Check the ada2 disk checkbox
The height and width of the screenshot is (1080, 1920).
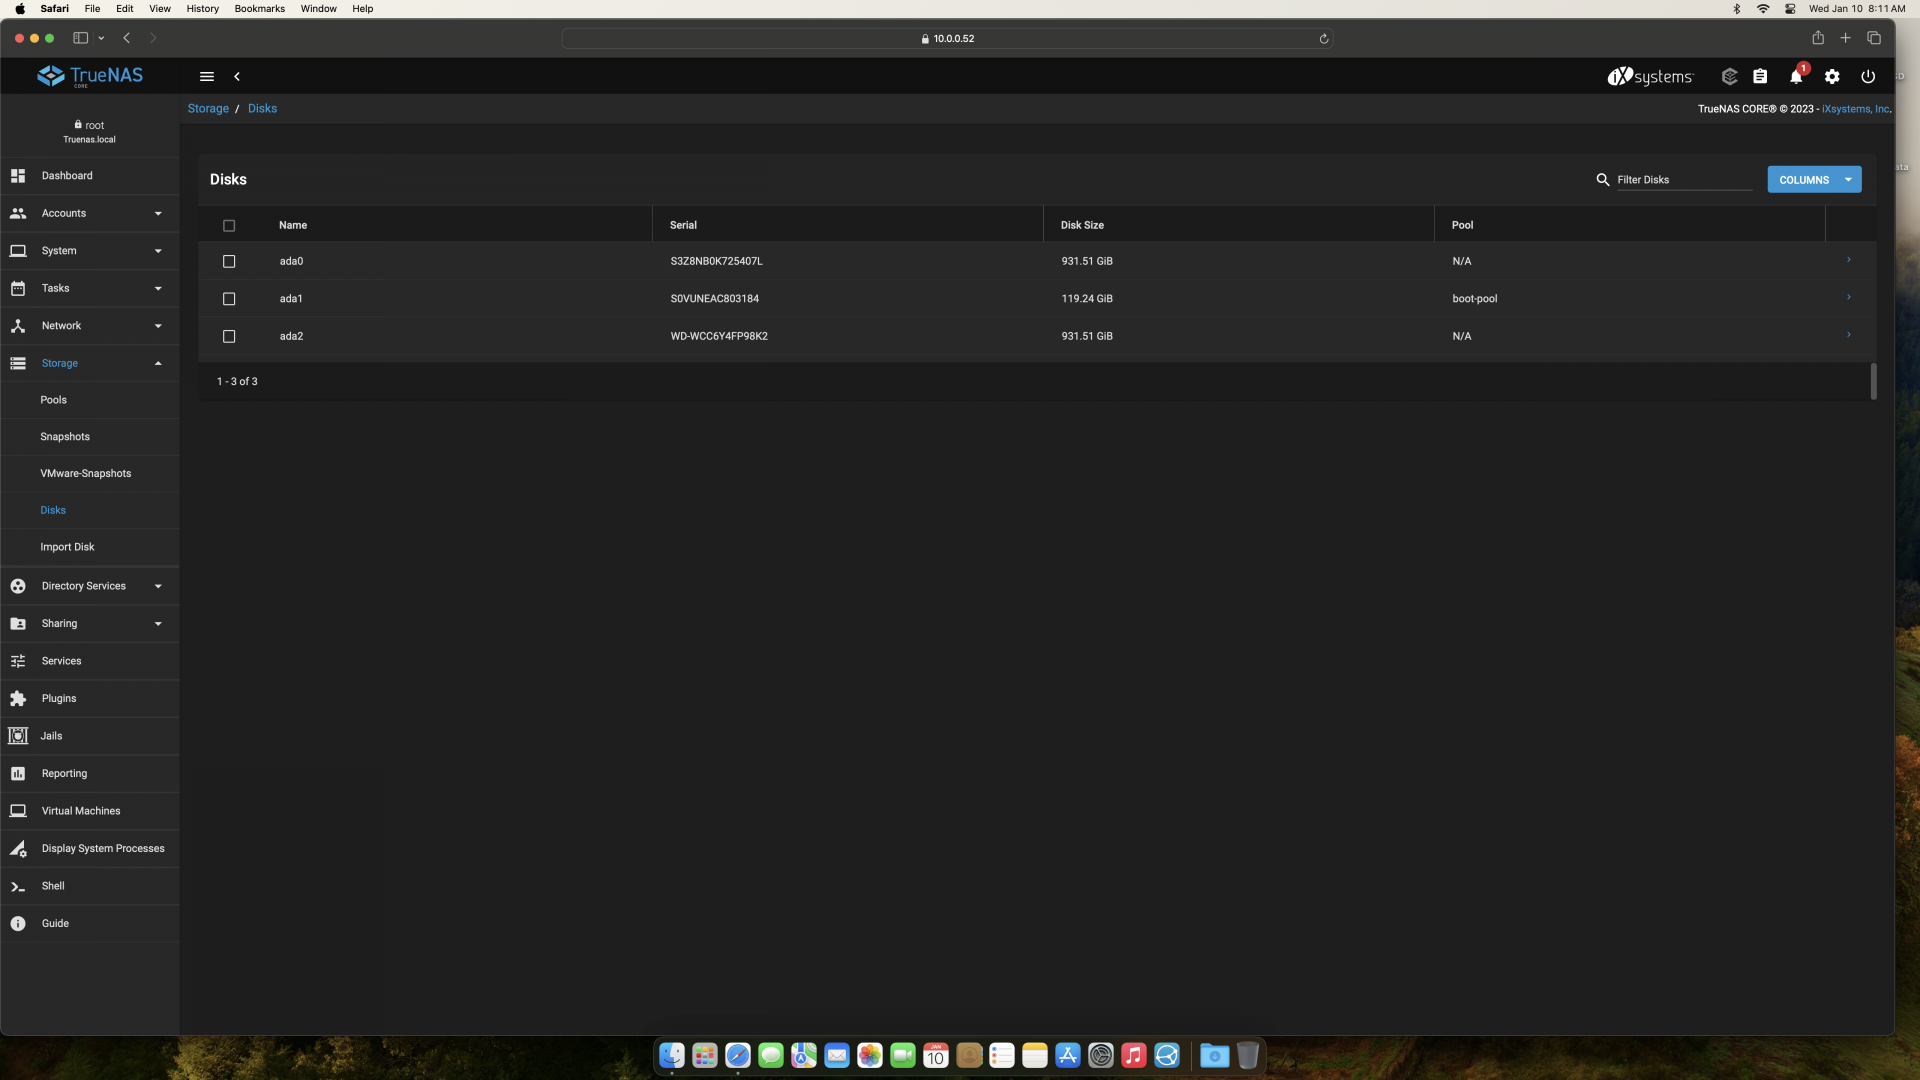[229, 337]
